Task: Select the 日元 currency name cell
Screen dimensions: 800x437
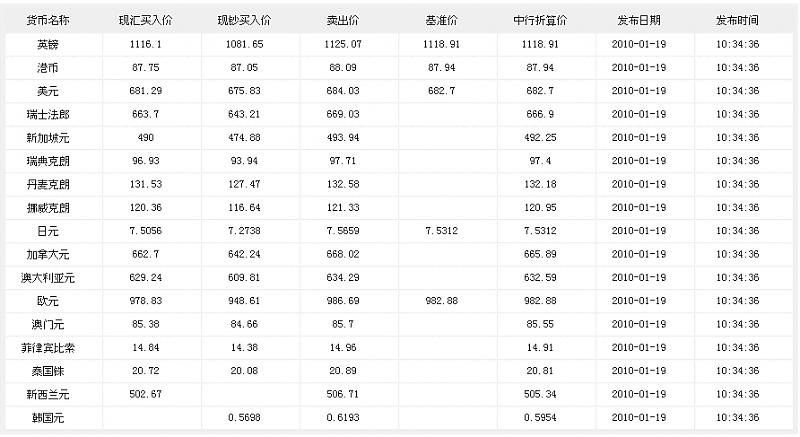Action: point(48,231)
